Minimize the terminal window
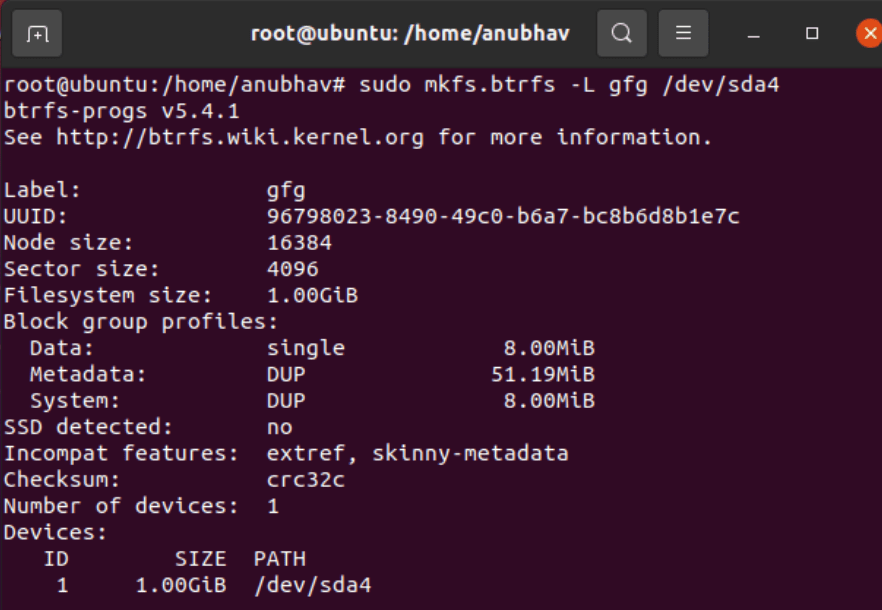 pyautogui.click(x=751, y=33)
